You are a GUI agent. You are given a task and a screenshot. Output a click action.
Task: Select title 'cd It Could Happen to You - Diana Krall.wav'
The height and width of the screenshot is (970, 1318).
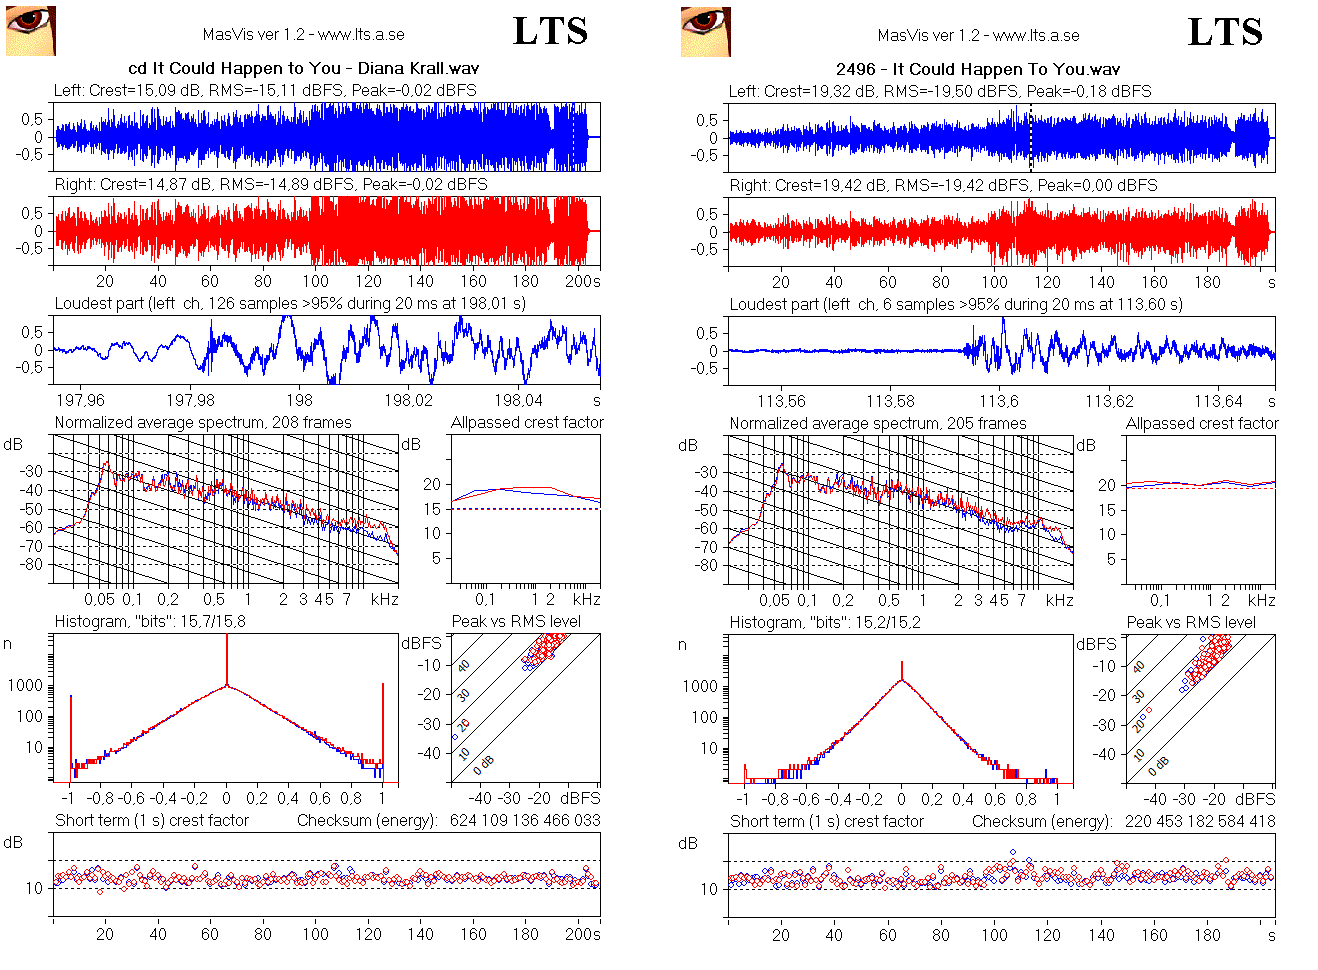click(304, 68)
